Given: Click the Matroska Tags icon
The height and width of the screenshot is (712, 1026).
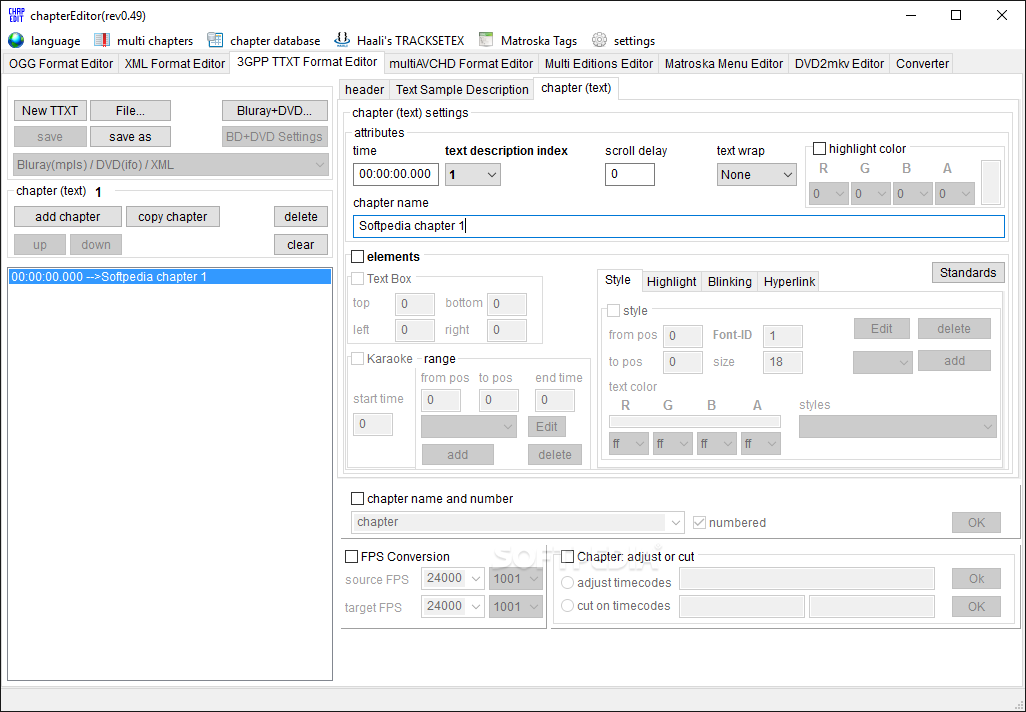Looking at the screenshot, I should [x=486, y=41].
